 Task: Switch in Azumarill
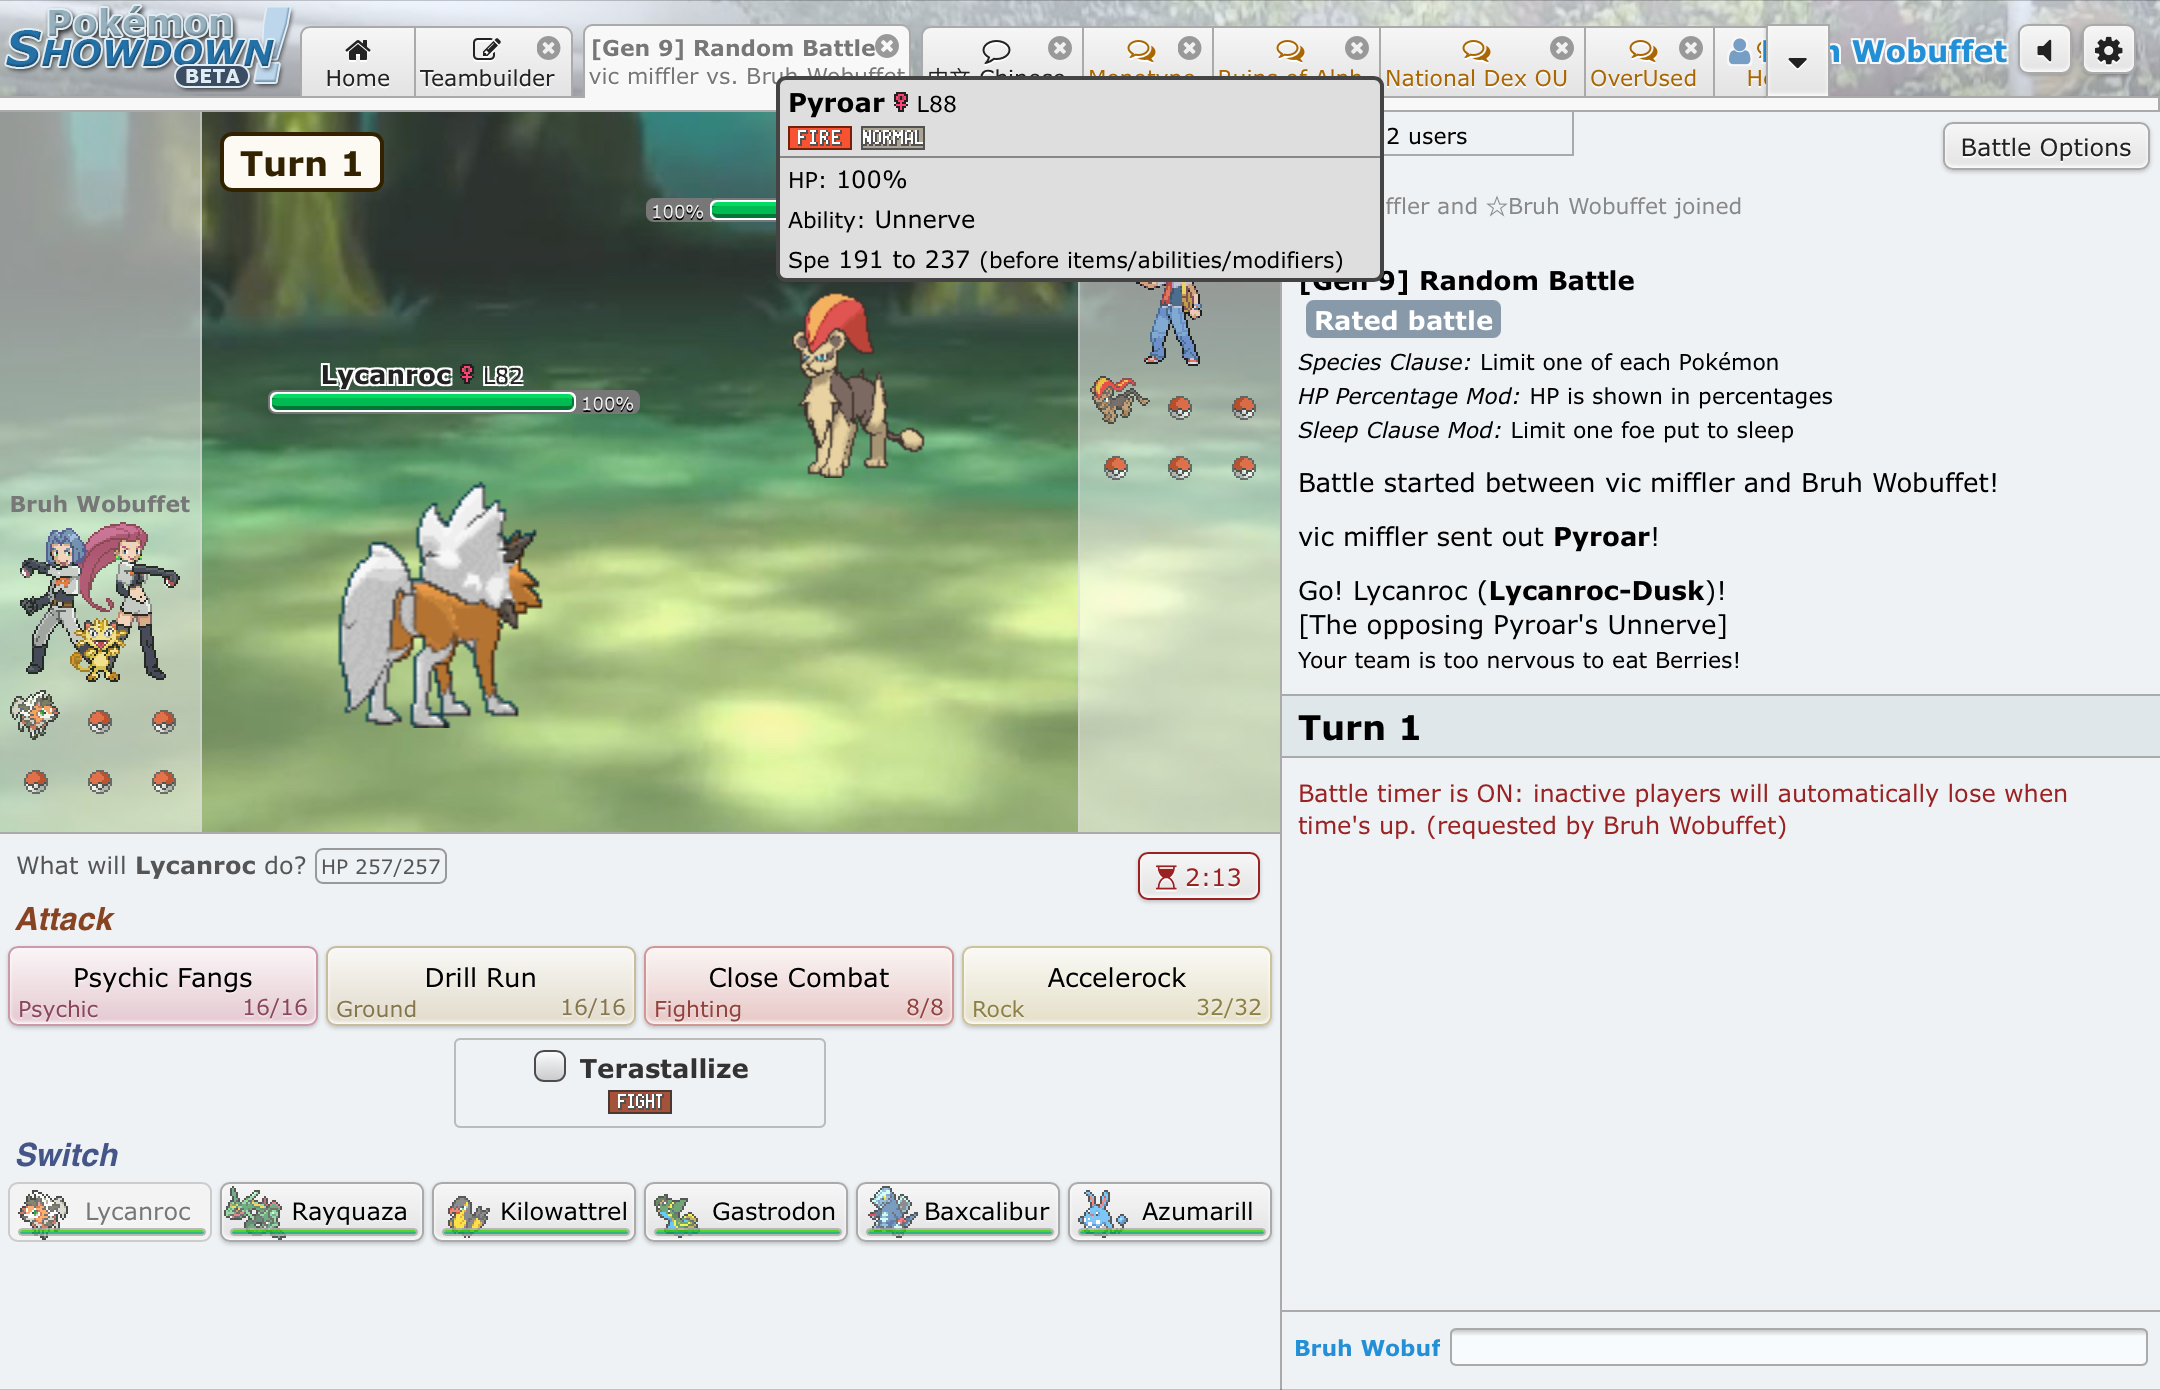(1169, 1211)
